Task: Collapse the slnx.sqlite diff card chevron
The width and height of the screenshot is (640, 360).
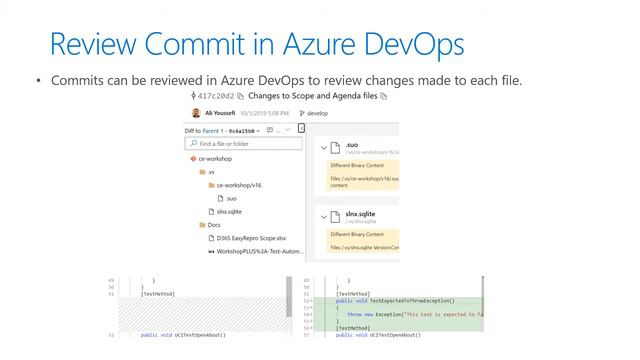Action: pyautogui.click(x=324, y=217)
